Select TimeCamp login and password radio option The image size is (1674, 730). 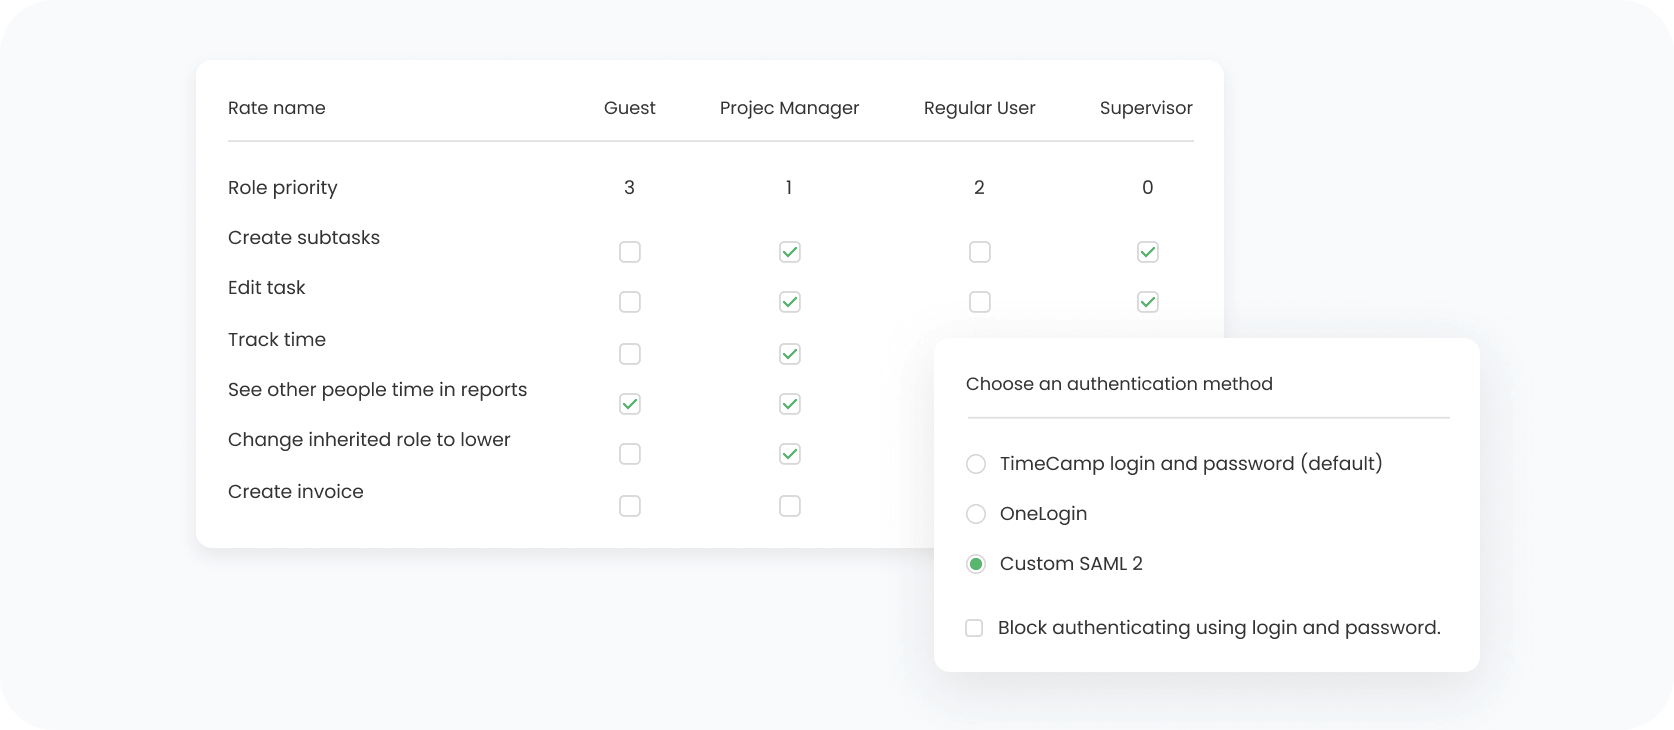pos(976,464)
